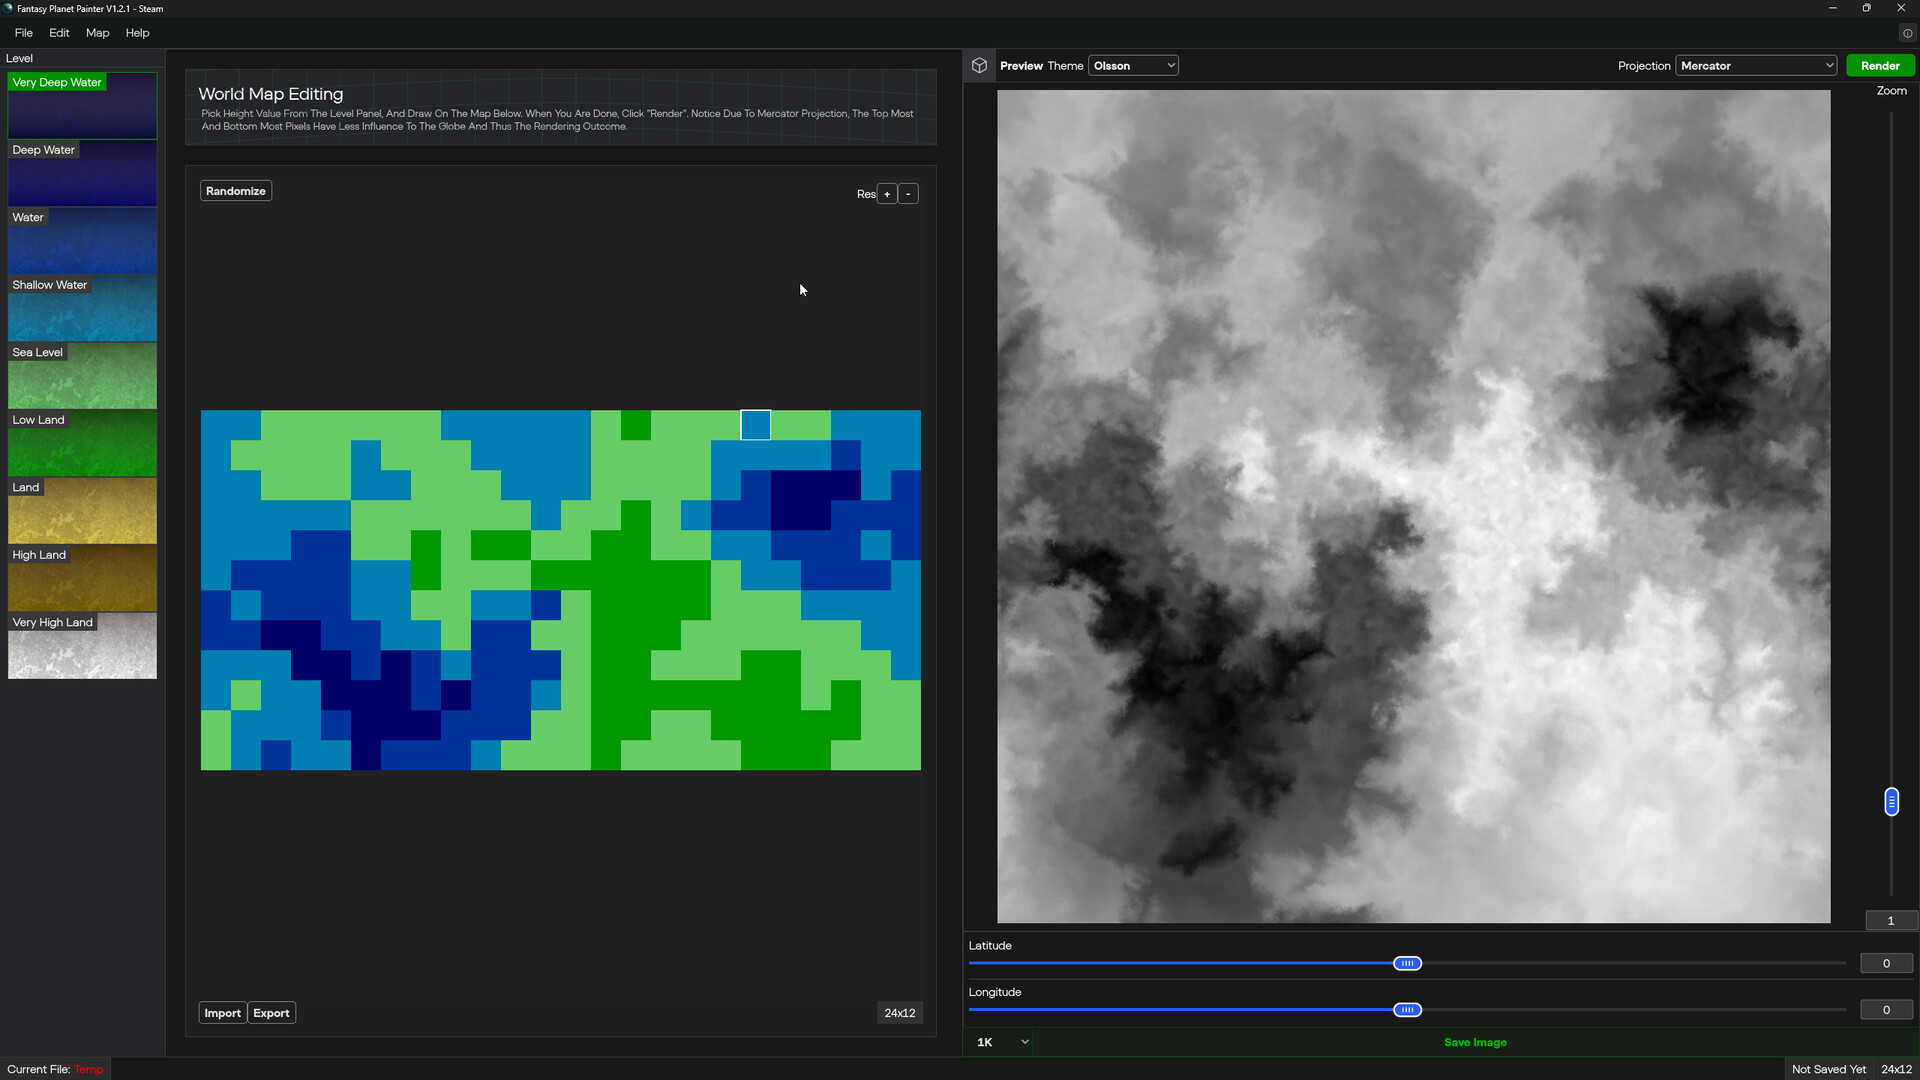Open the Theme dropdown showing Olsson

[x=1133, y=66]
